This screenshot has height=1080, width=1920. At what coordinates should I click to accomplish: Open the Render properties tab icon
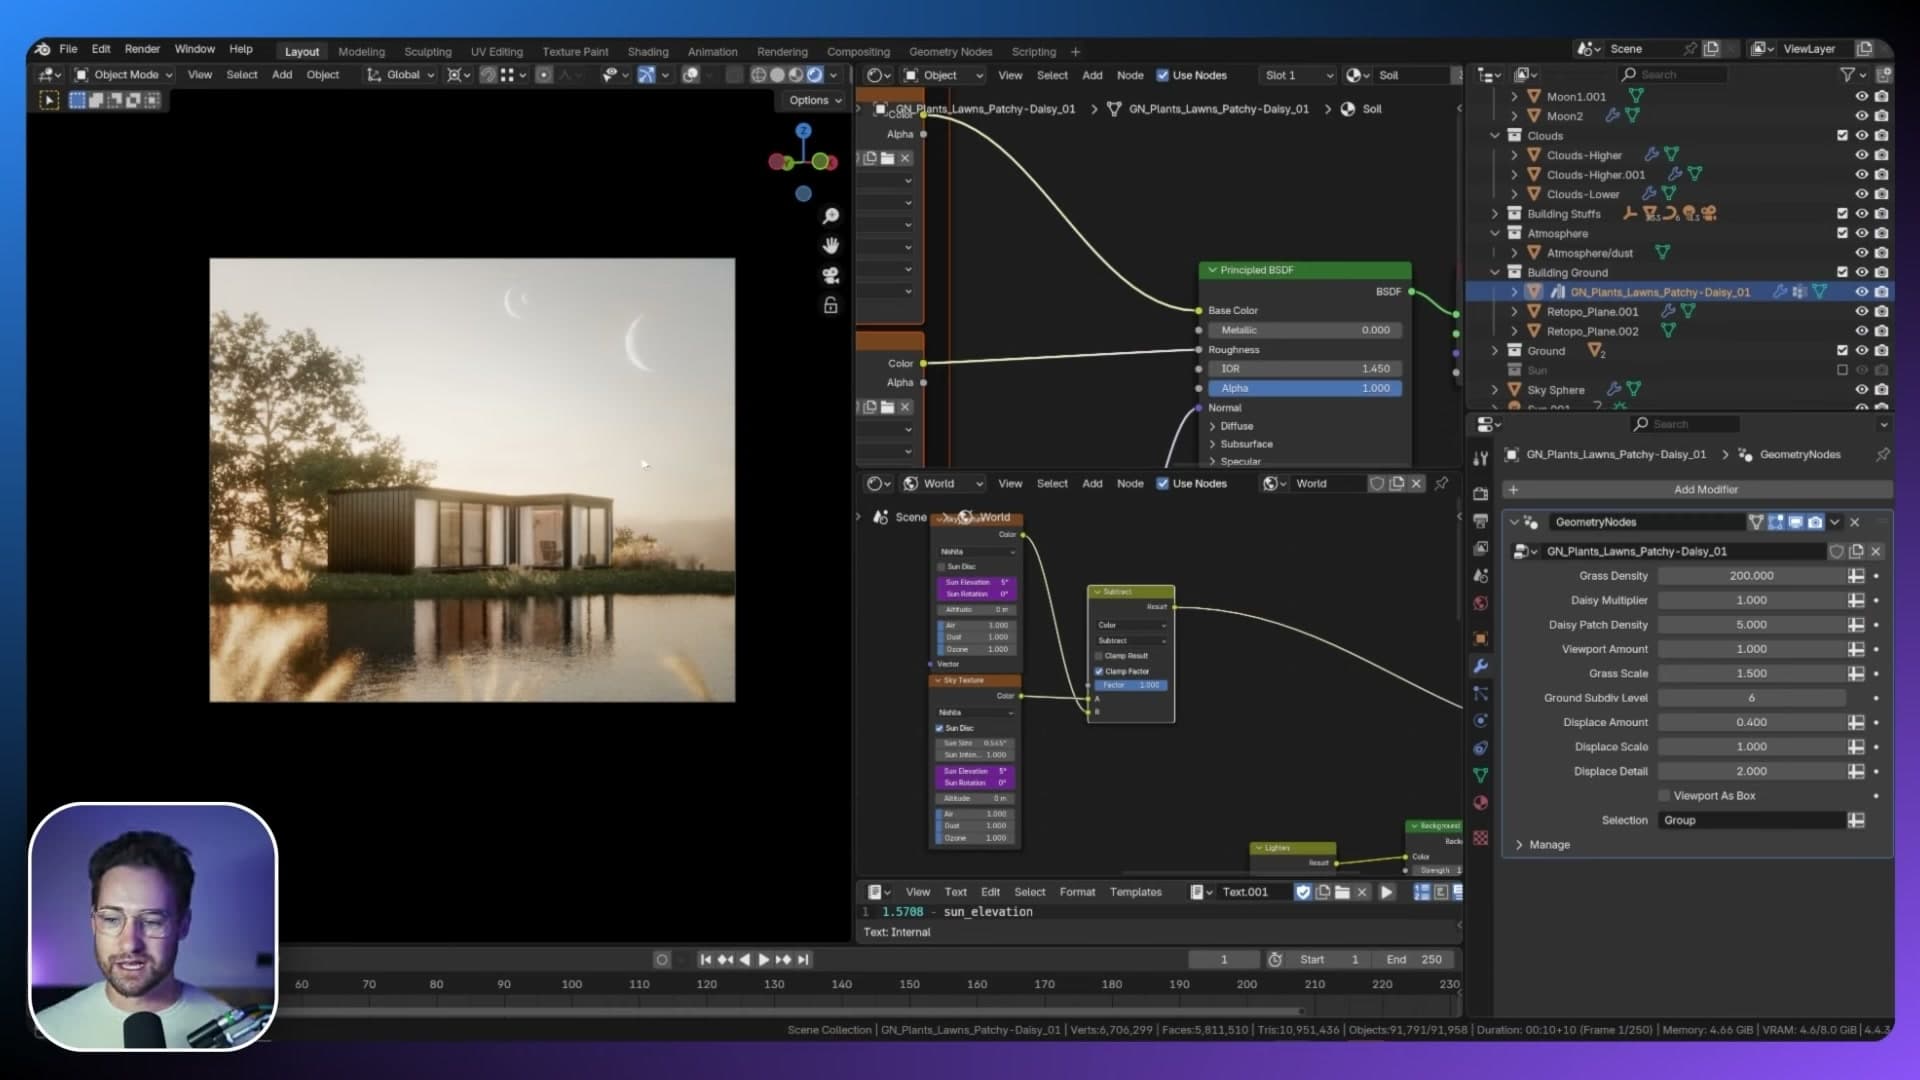pos(1481,494)
